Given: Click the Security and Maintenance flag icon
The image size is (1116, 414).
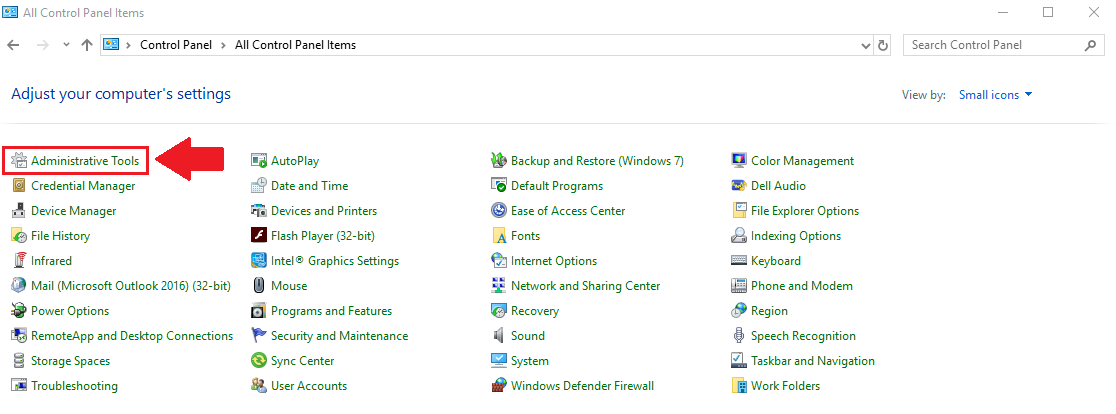Looking at the screenshot, I should coord(259,335).
